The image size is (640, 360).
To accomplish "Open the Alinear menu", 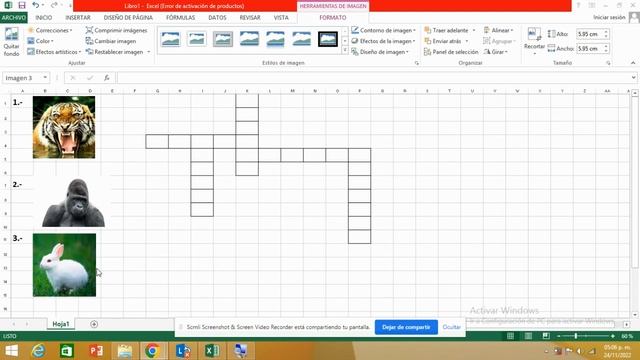I will click(x=499, y=30).
